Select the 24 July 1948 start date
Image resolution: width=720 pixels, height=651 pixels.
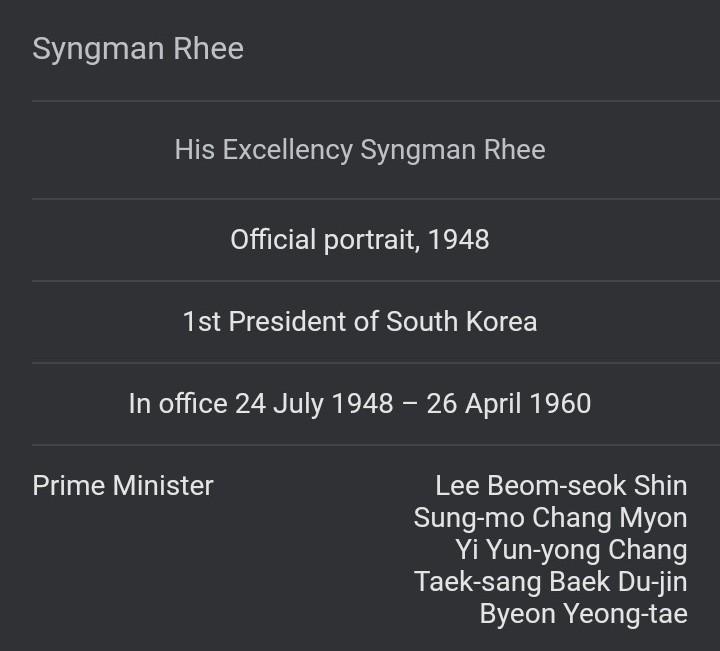pyautogui.click(x=314, y=404)
